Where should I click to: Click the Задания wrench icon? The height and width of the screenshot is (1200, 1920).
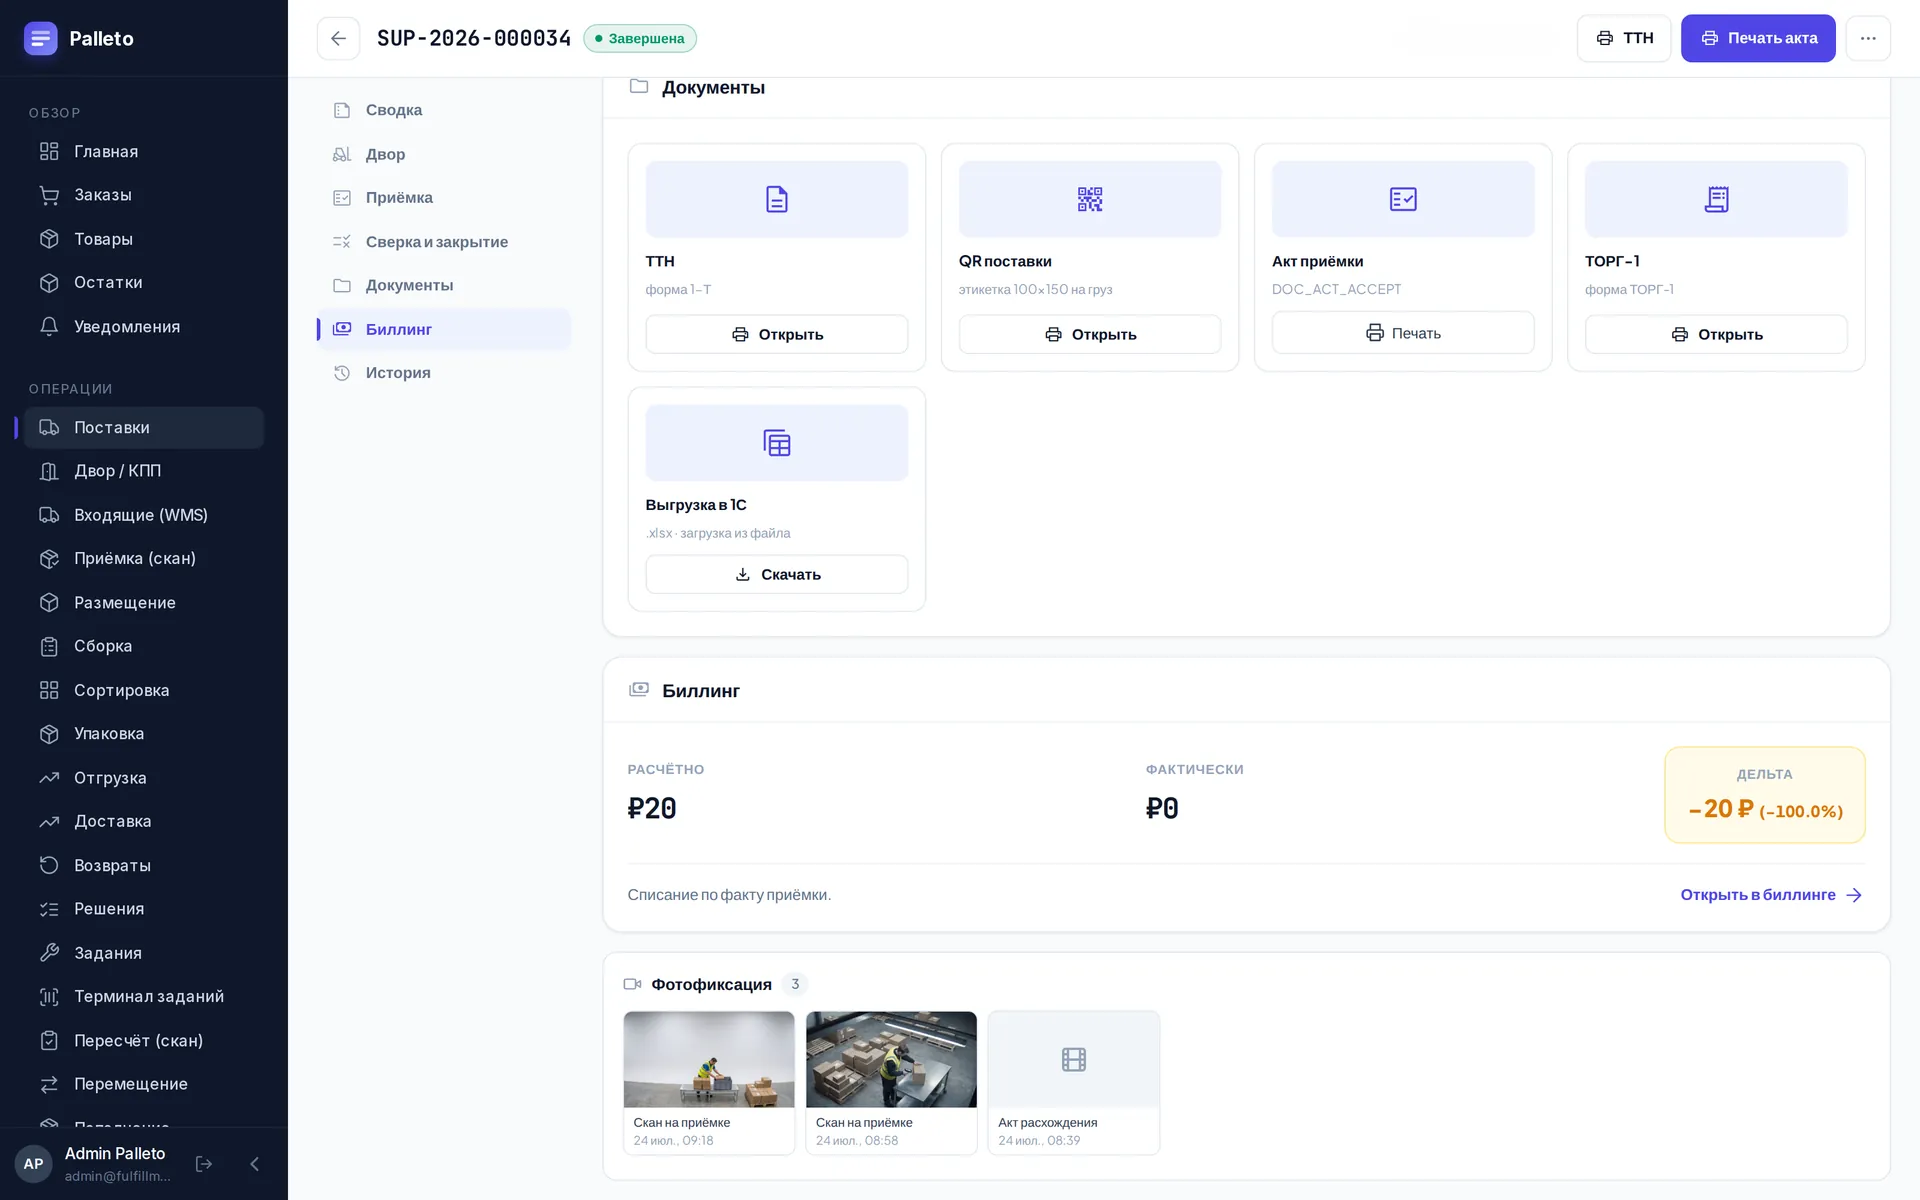[49, 953]
